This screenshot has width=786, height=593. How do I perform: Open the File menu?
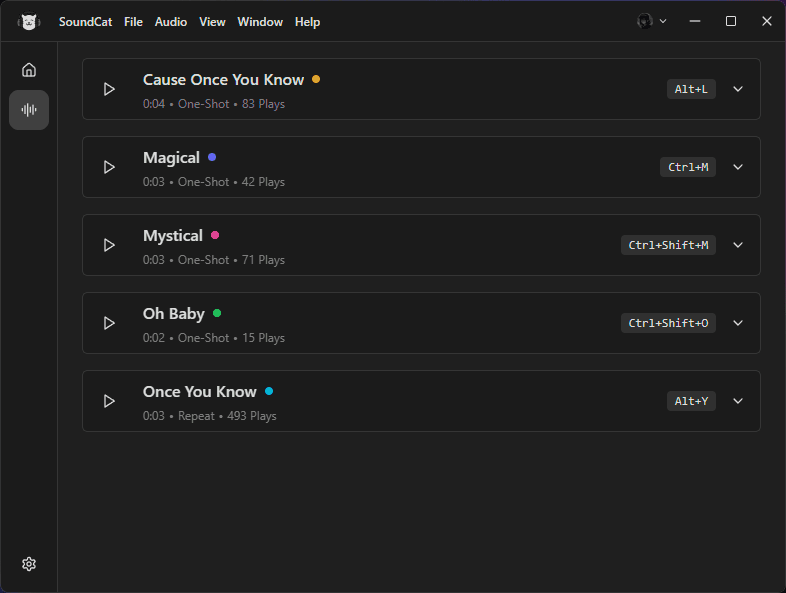click(133, 22)
